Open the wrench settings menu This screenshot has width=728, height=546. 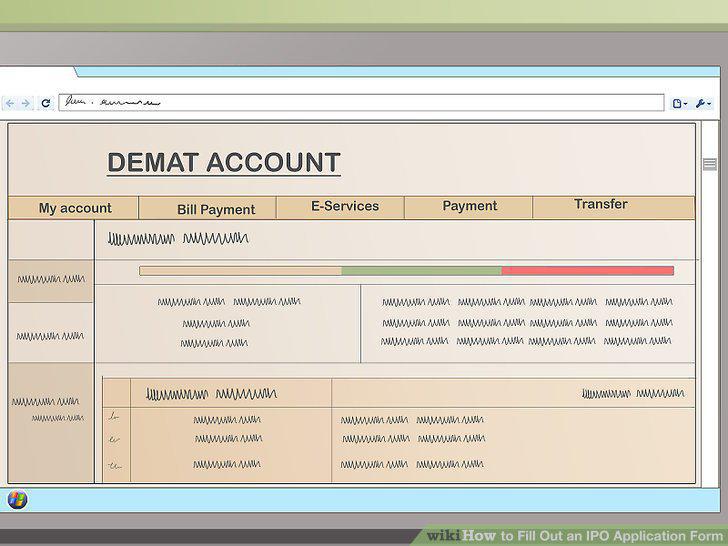pyautogui.click(x=703, y=104)
